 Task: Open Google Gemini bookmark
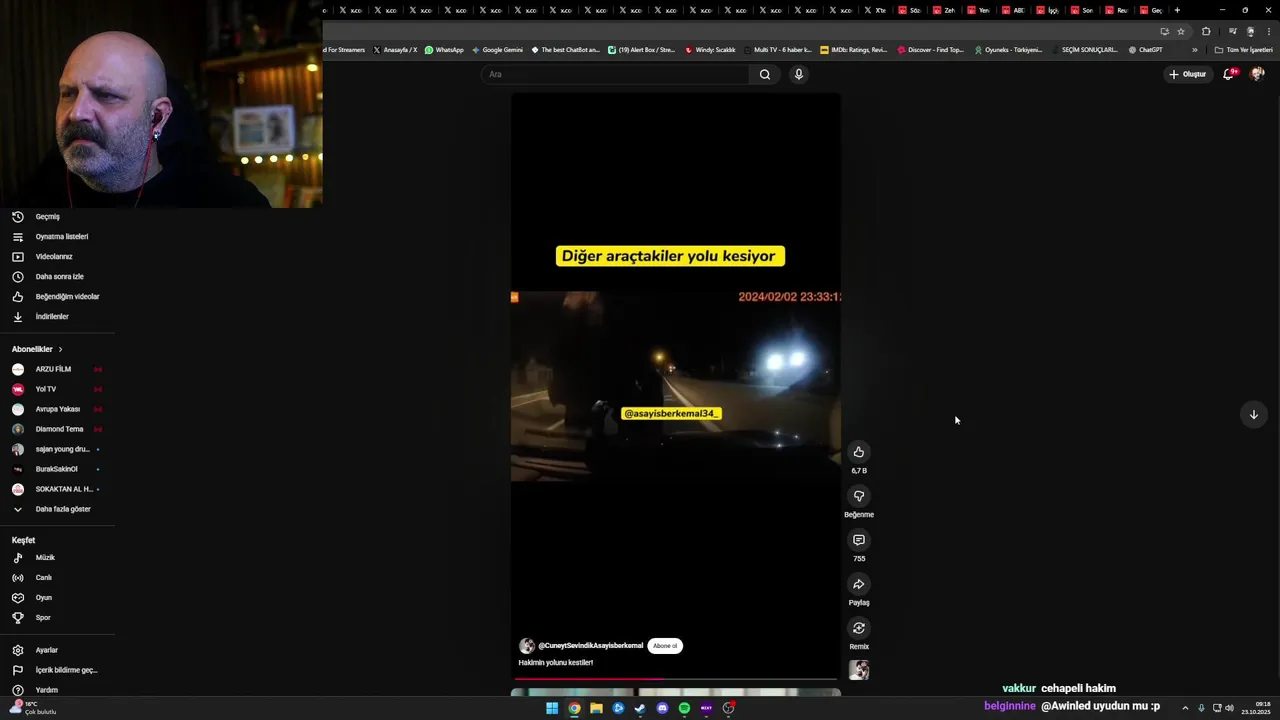coord(497,50)
